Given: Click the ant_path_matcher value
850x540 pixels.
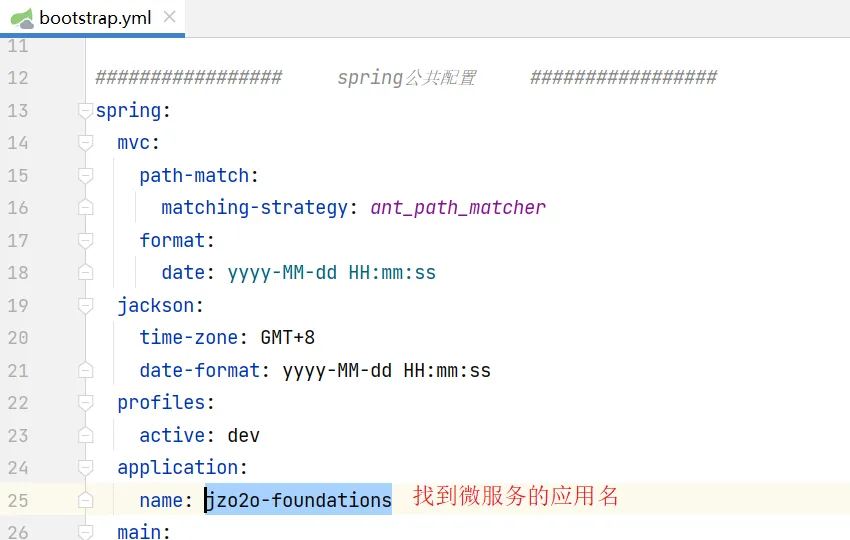Looking at the screenshot, I should [458, 208].
